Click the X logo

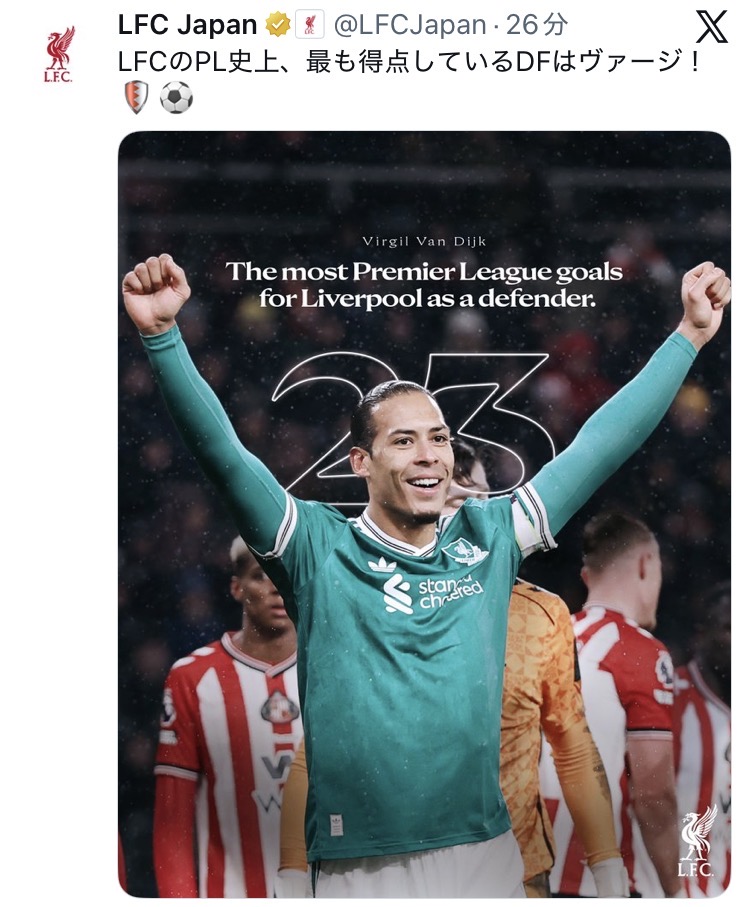[712, 26]
